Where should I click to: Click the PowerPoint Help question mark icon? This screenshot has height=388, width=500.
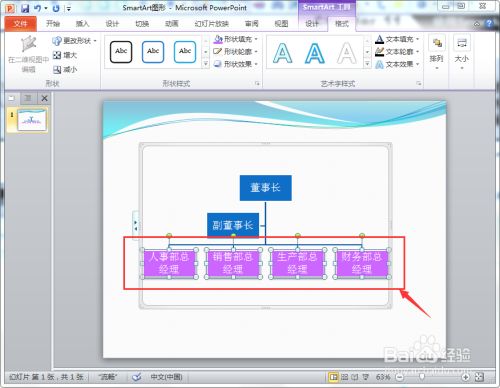click(x=489, y=23)
